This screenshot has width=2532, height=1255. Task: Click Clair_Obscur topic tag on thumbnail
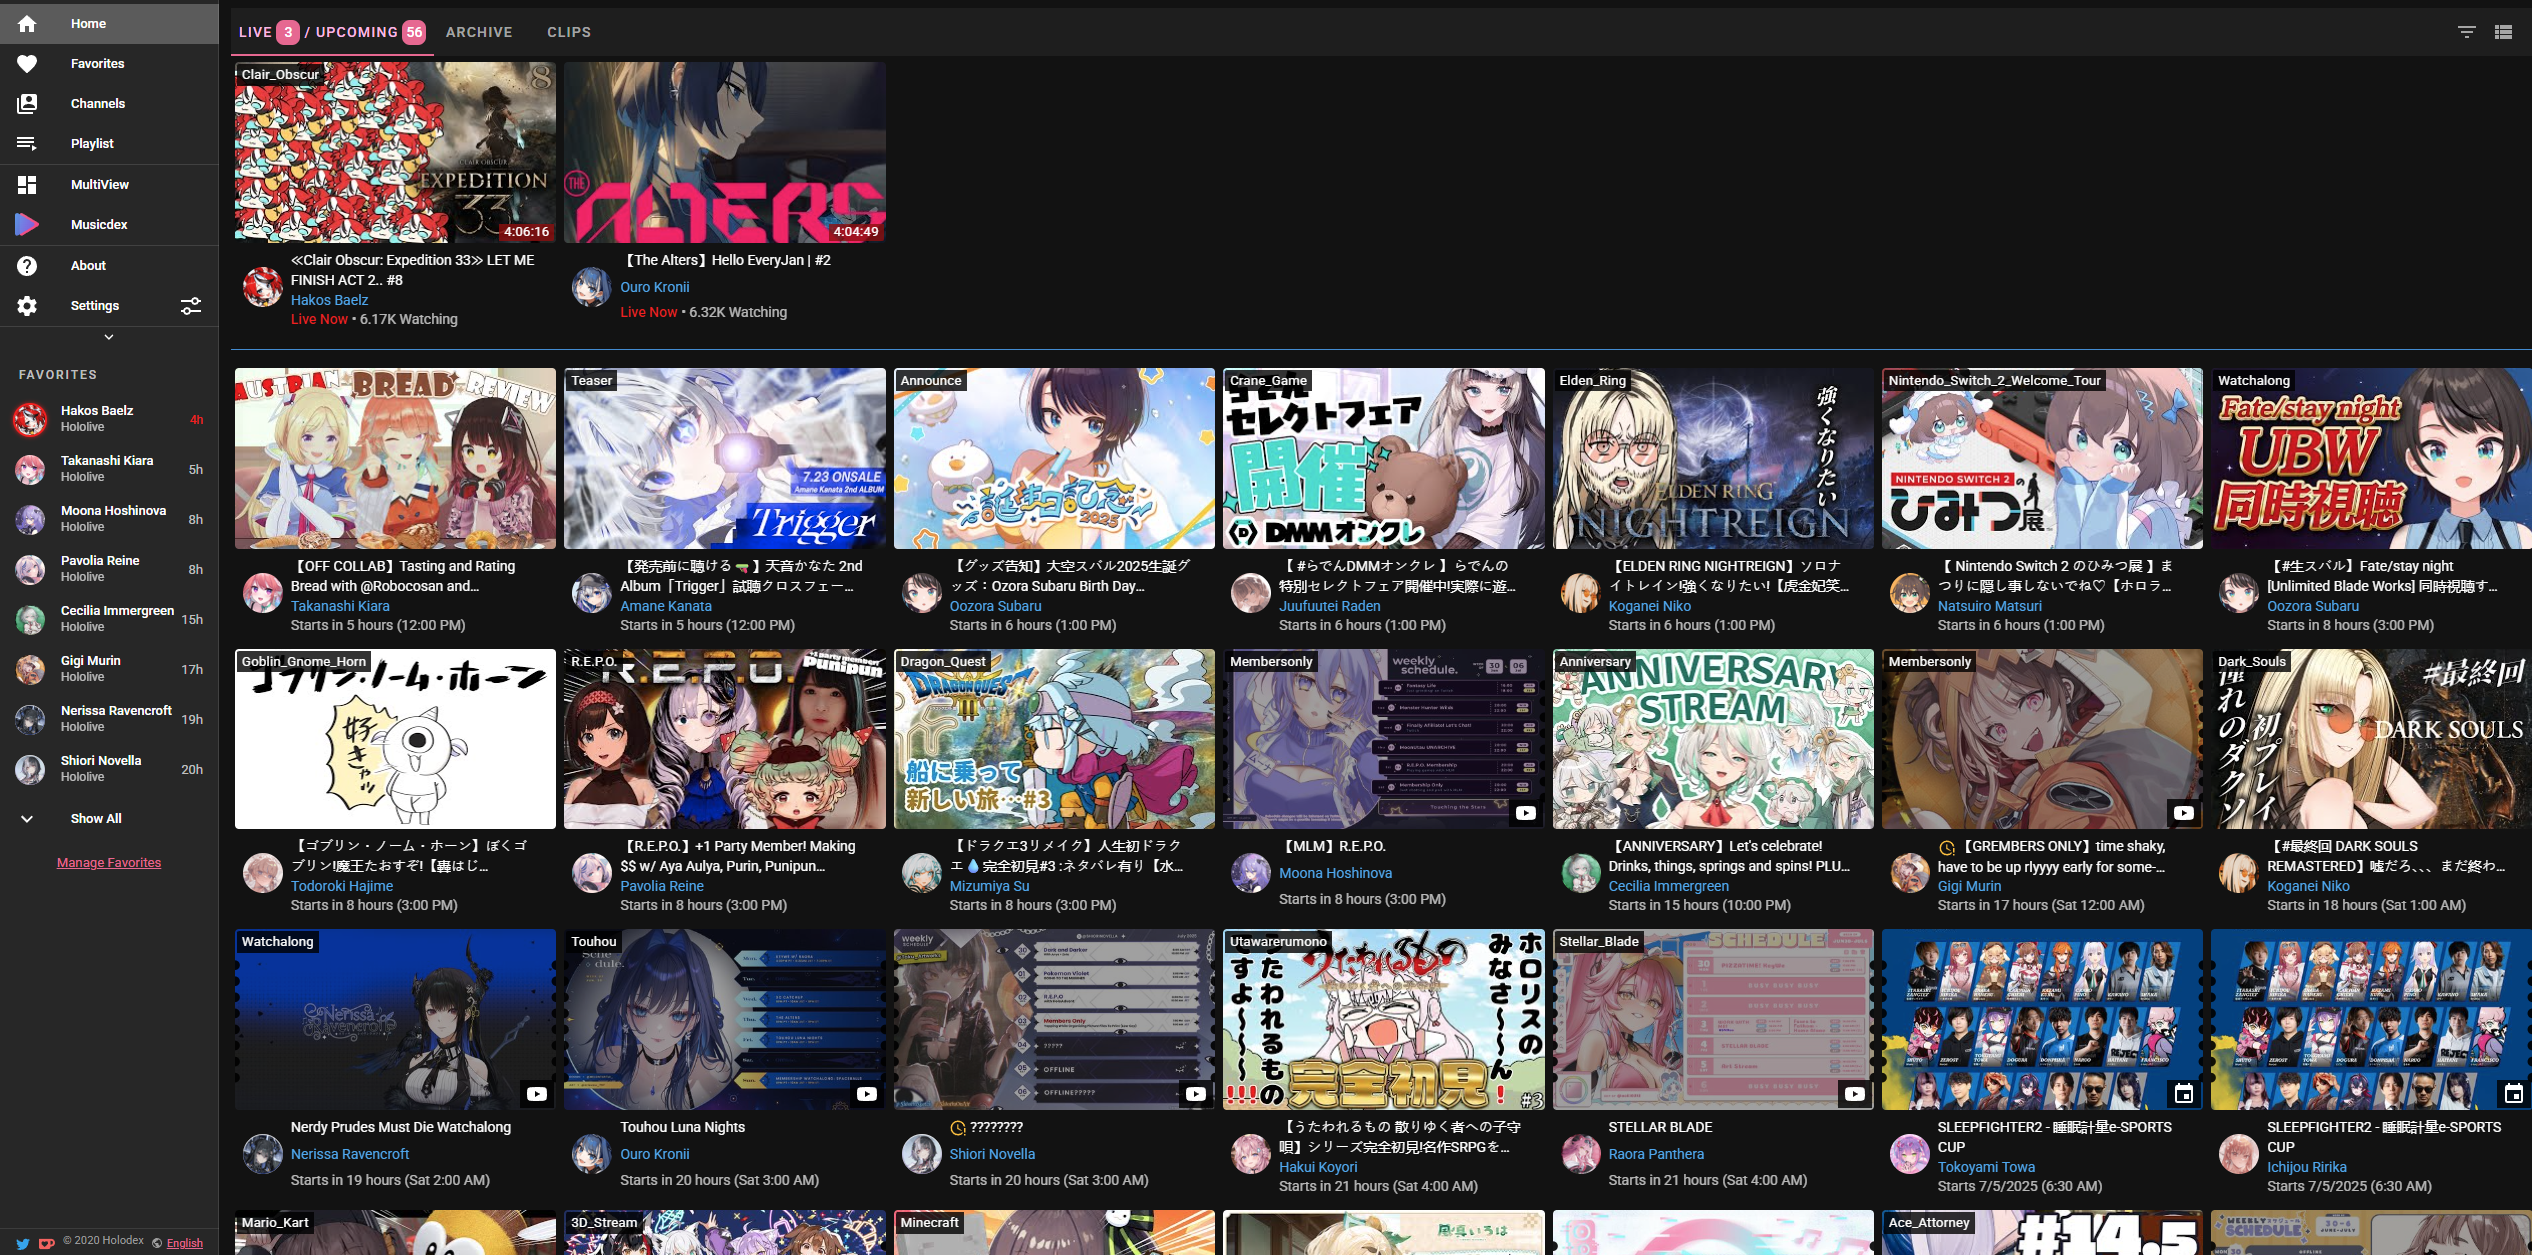point(280,74)
